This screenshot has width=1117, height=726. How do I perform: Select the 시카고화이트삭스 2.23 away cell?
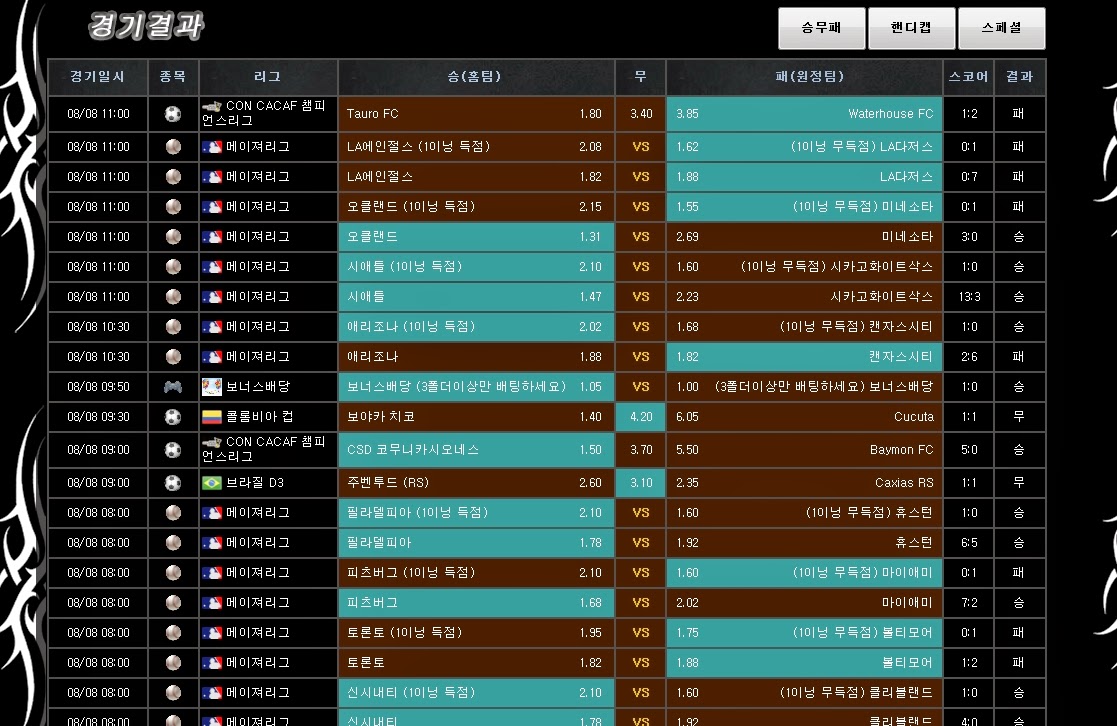(804, 297)
